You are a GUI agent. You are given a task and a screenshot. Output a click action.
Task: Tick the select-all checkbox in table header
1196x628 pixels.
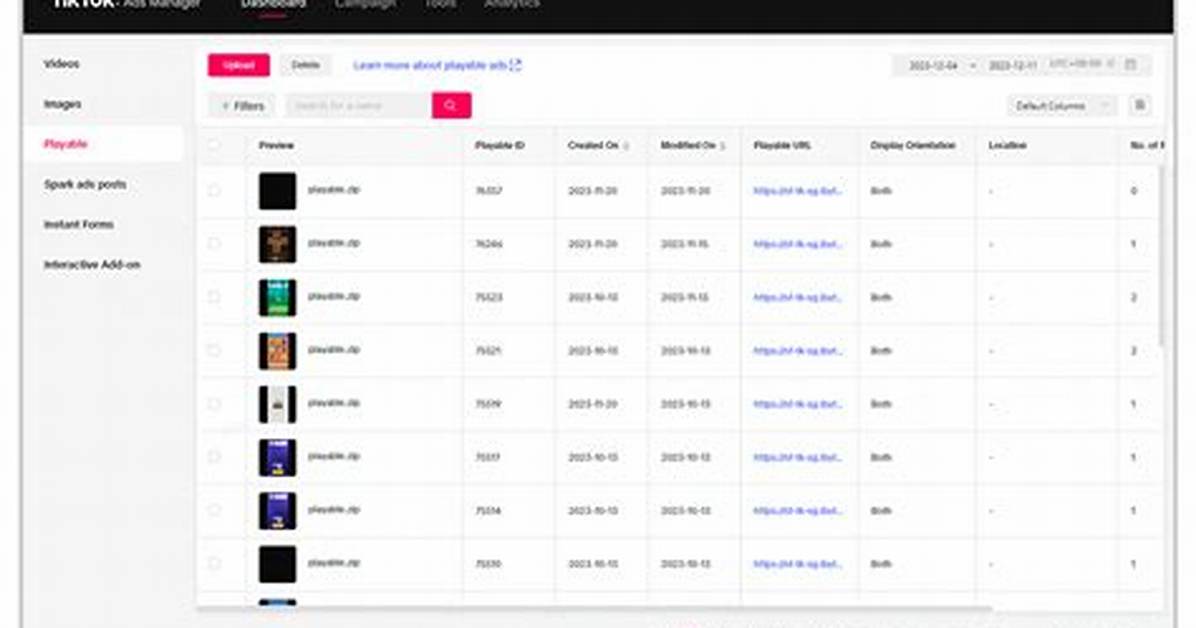coord(214,145)
